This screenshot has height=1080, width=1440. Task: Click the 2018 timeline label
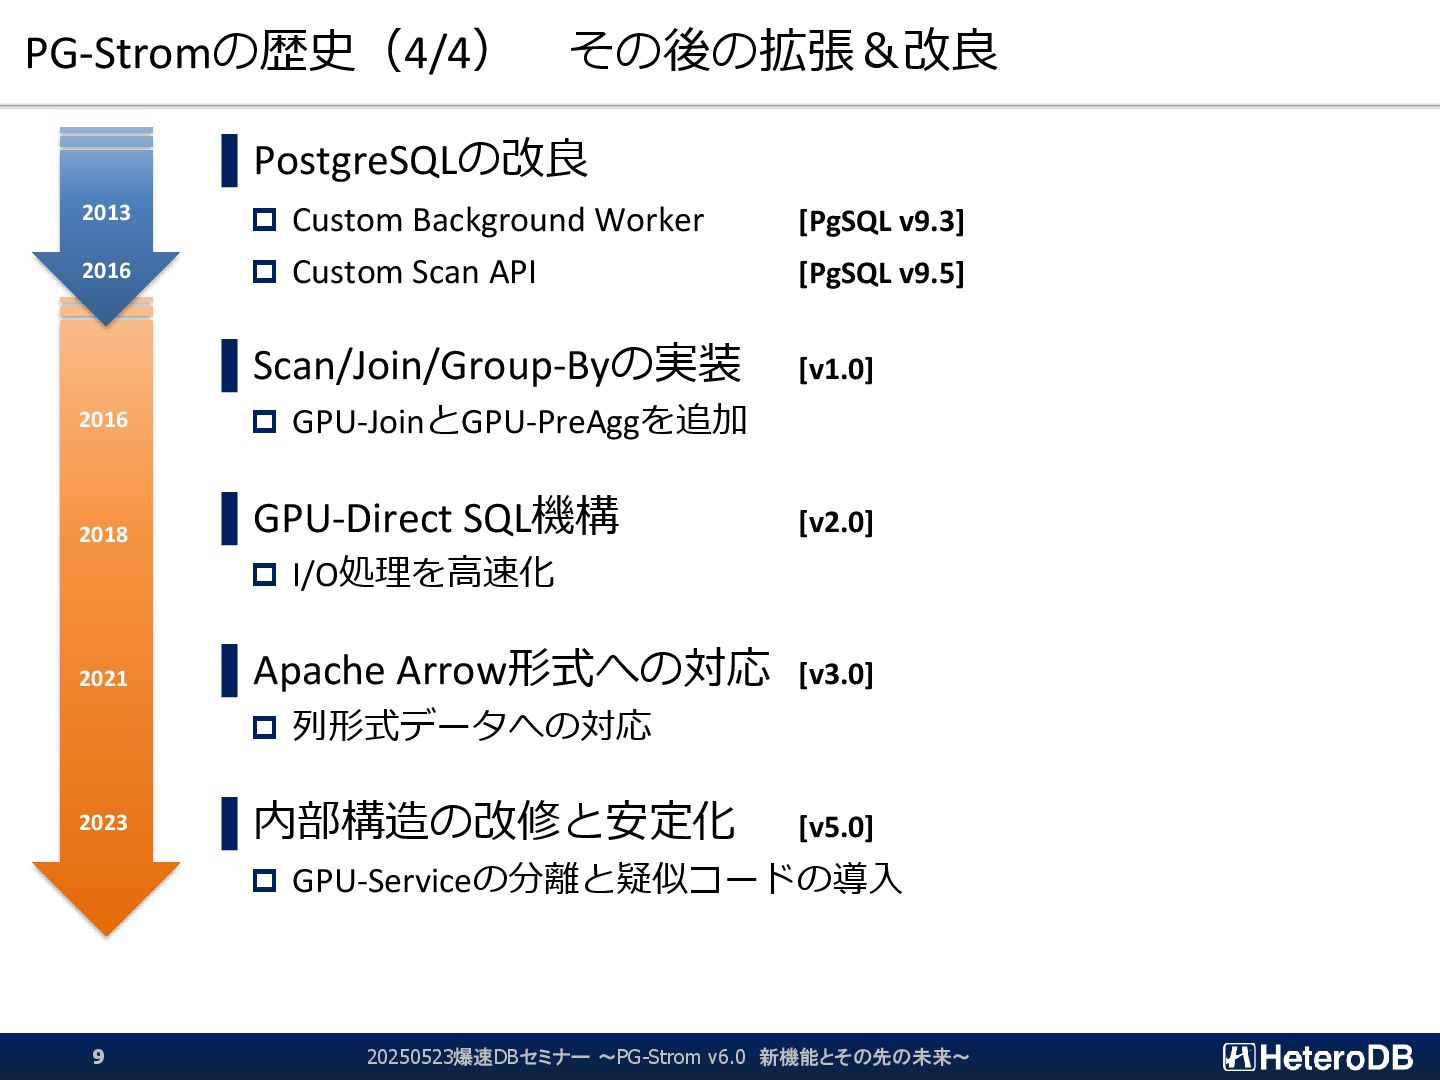pyautogui.click(x=104, y=534)
